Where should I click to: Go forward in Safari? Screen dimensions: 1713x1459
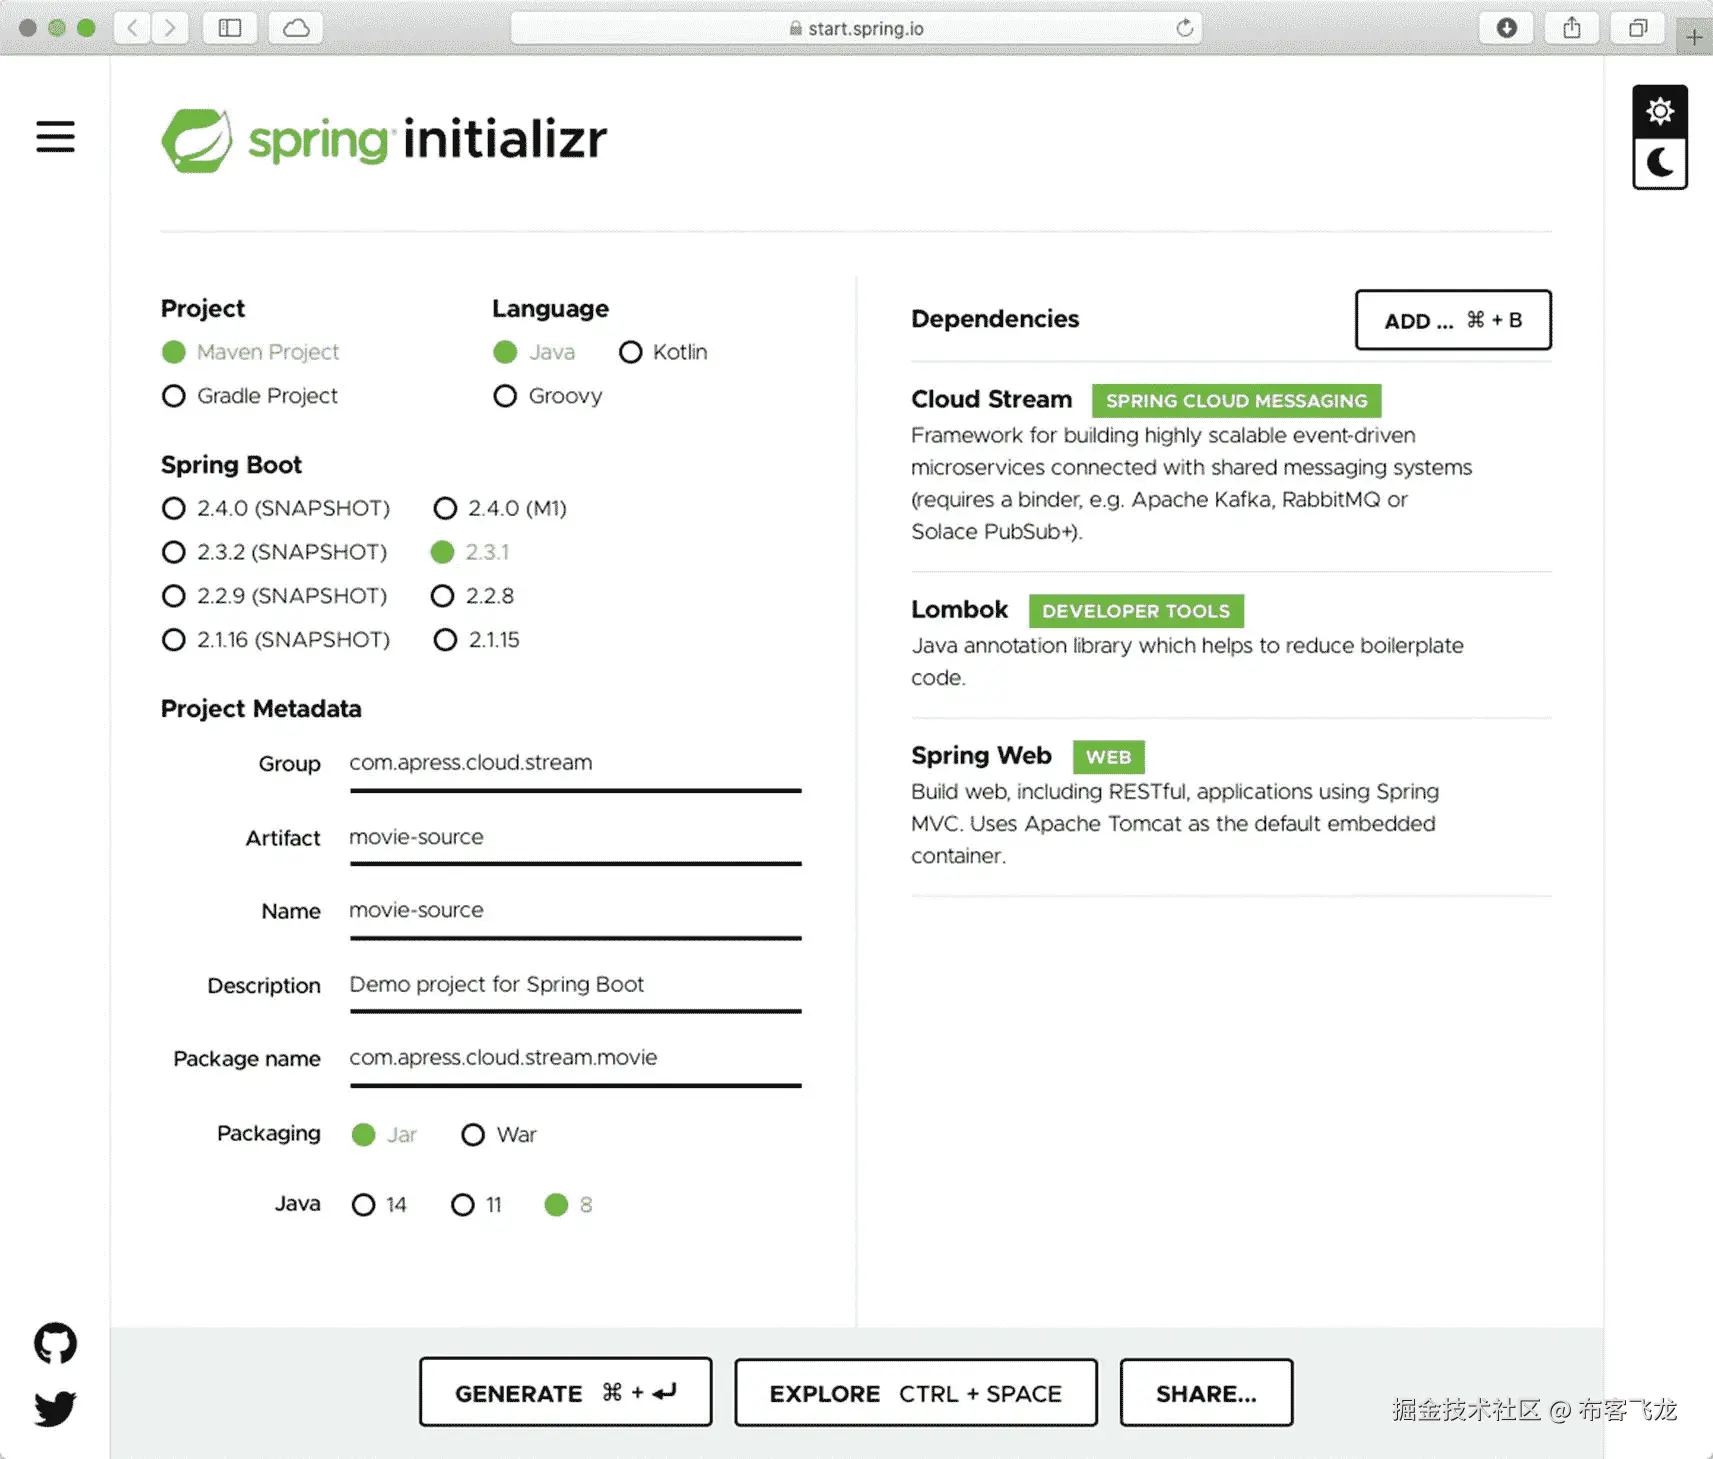(x=170, y=28)
